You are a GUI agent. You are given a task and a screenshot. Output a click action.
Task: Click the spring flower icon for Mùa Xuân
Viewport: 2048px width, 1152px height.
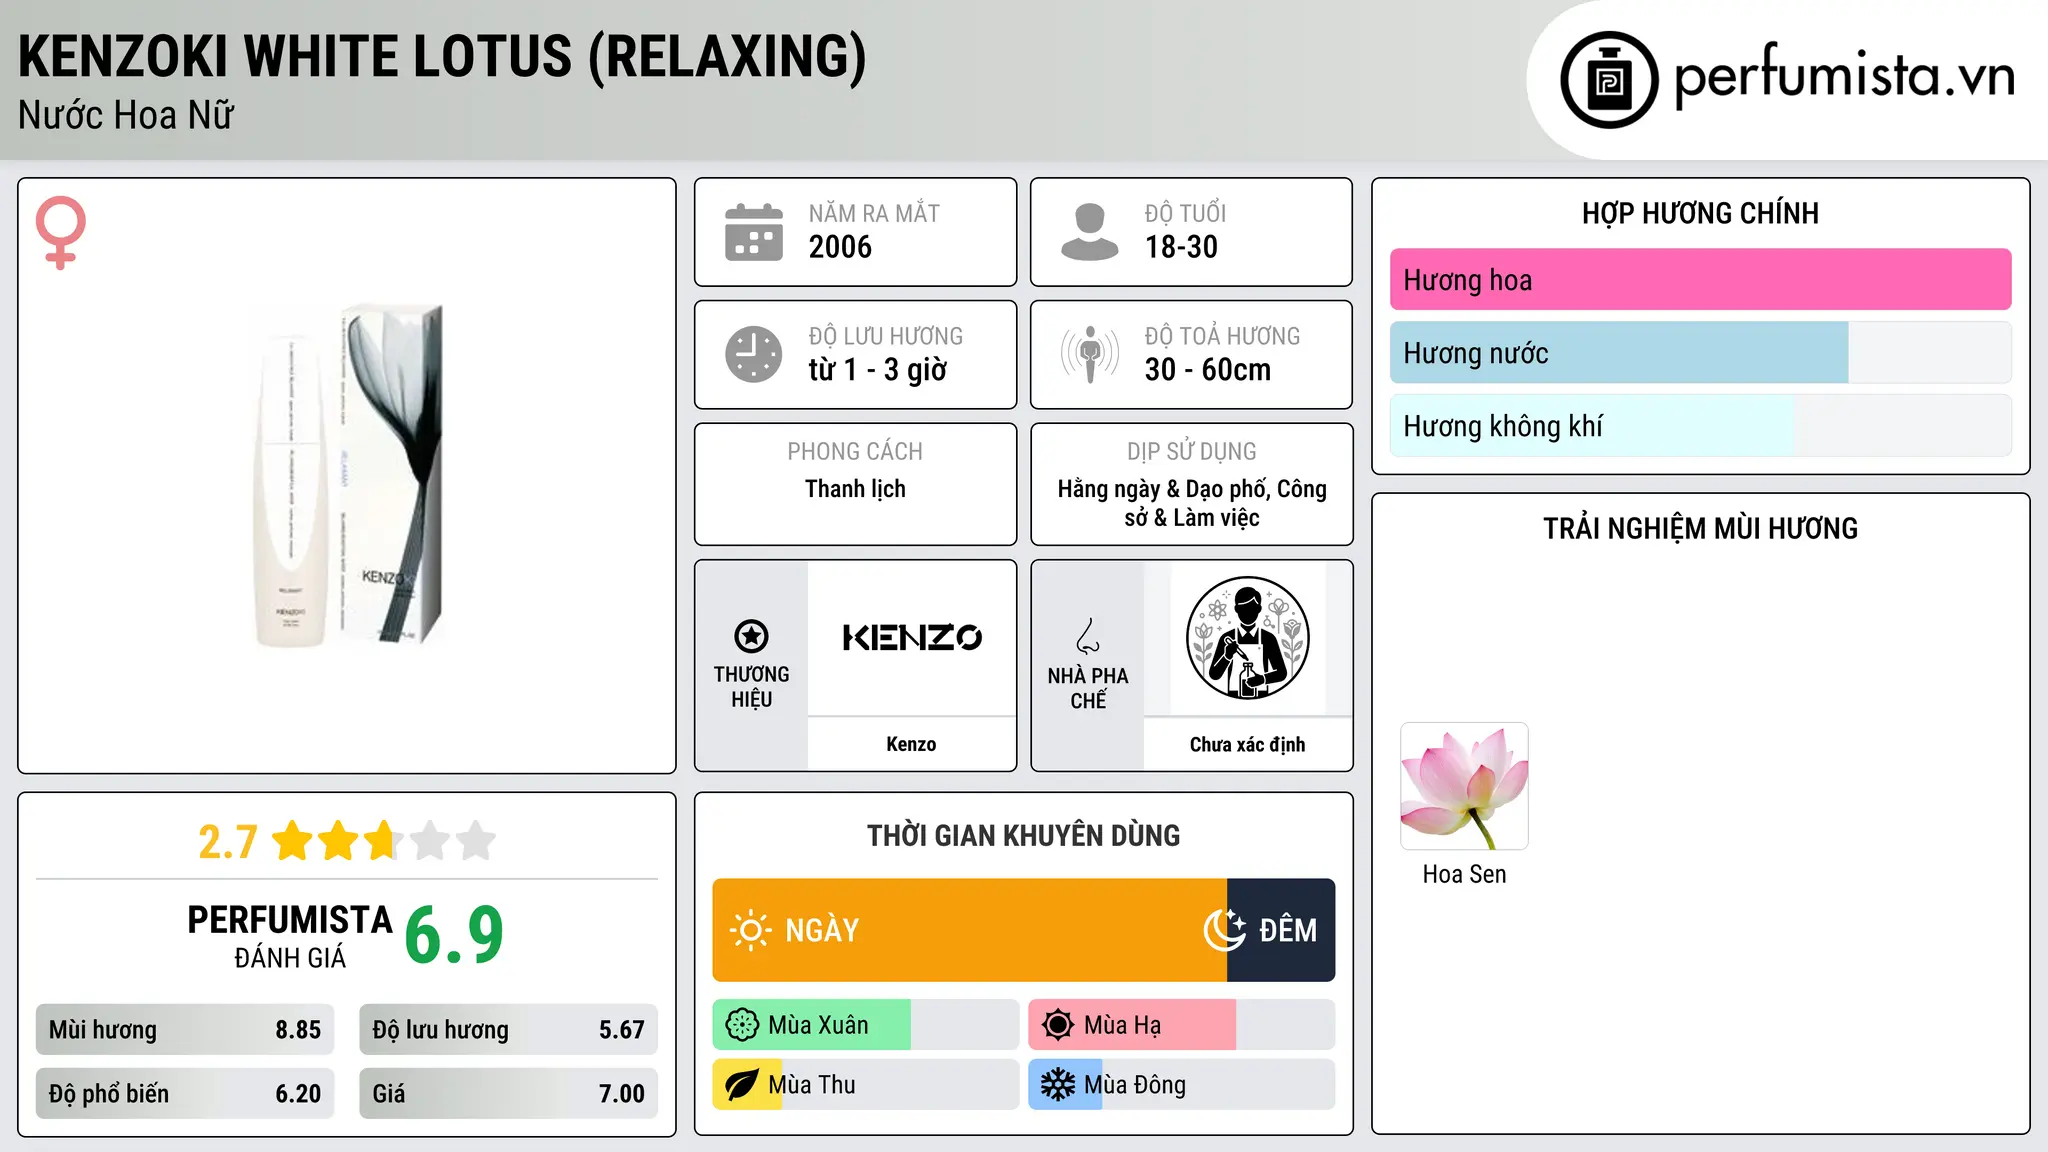point(742,1025)
